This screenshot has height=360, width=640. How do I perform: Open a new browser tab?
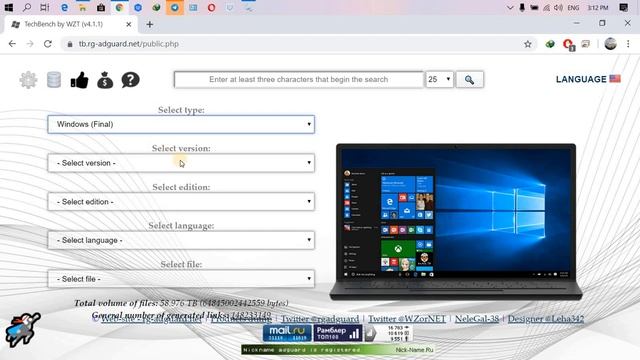(150, 24)
